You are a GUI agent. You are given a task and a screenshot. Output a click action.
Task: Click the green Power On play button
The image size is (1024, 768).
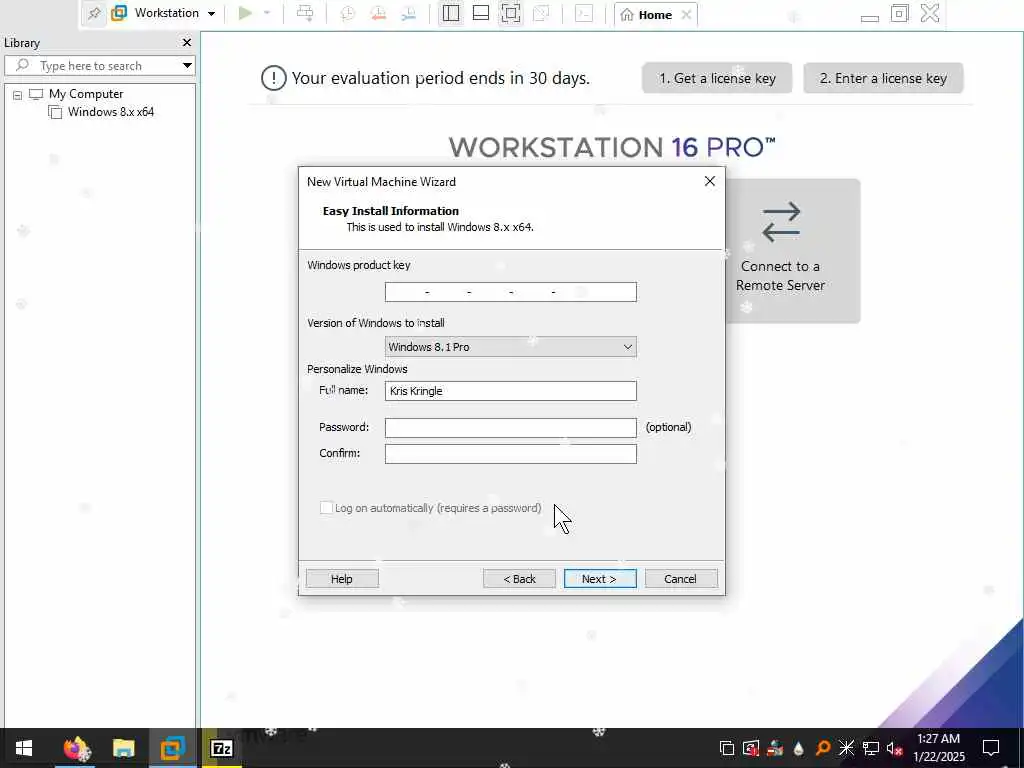[245, 13]
